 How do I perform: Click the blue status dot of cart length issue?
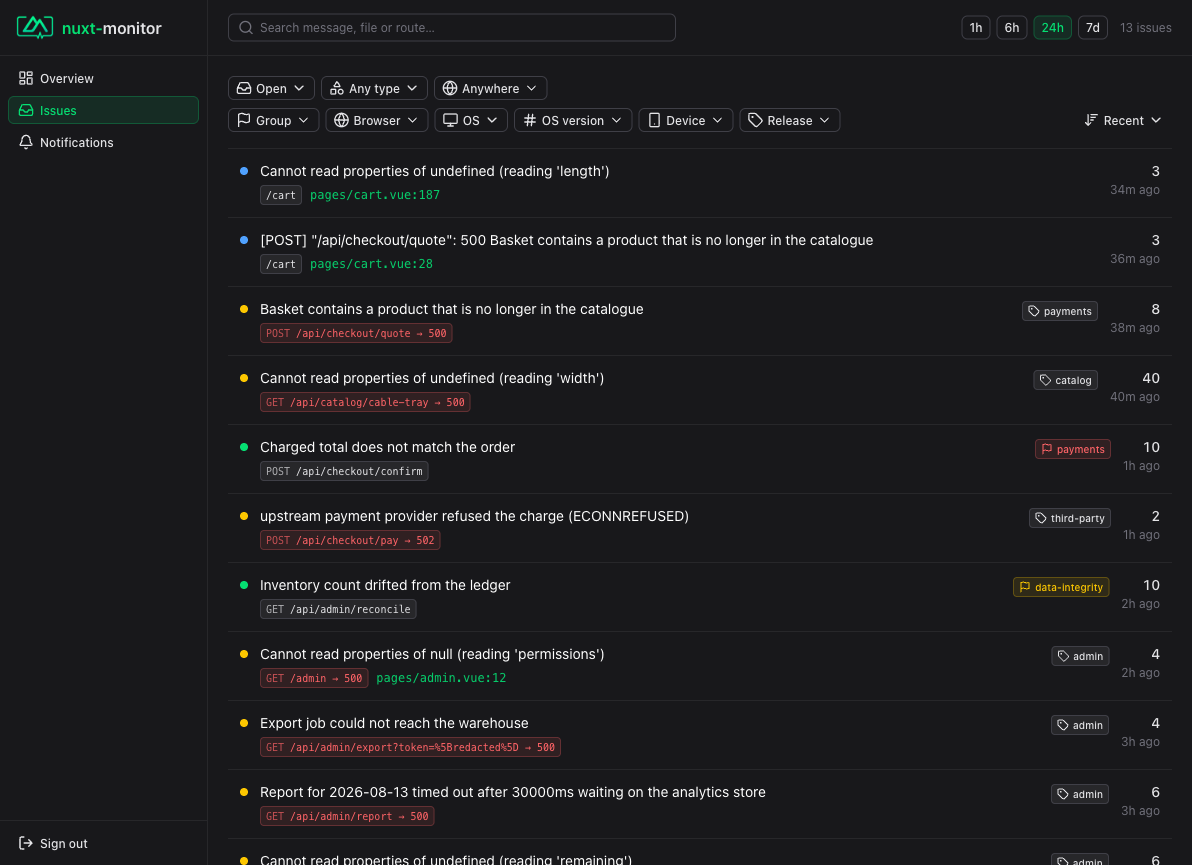tap(244, 171)
